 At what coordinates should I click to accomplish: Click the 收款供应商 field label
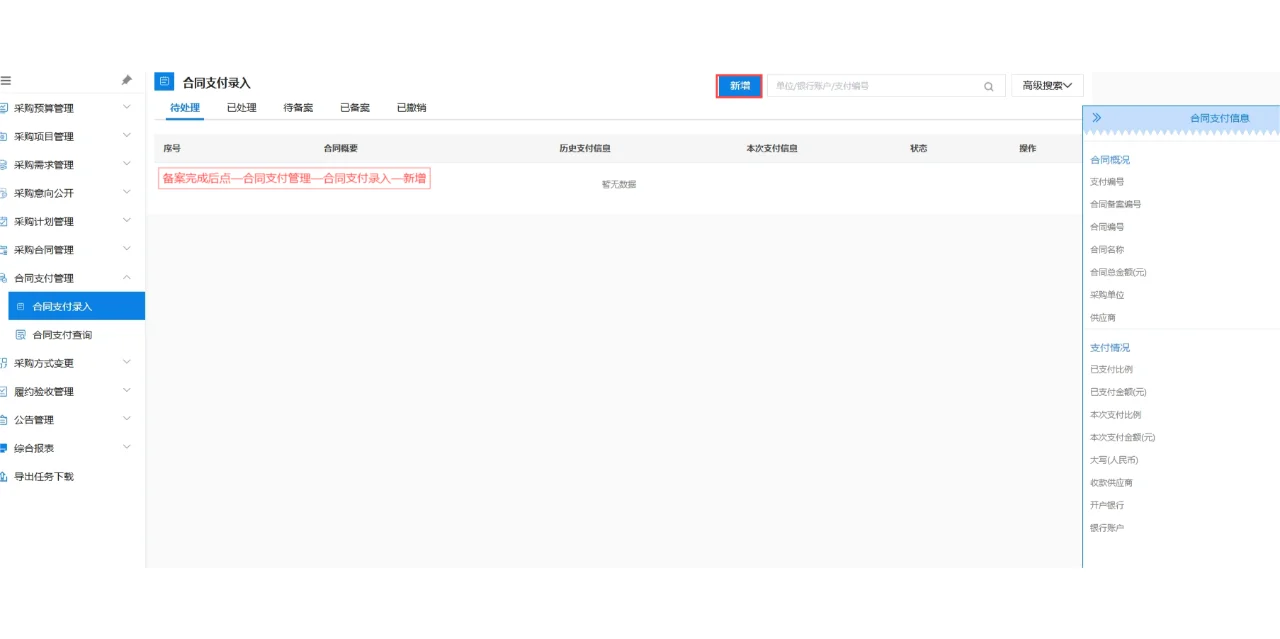click(x=1112, y=482)
